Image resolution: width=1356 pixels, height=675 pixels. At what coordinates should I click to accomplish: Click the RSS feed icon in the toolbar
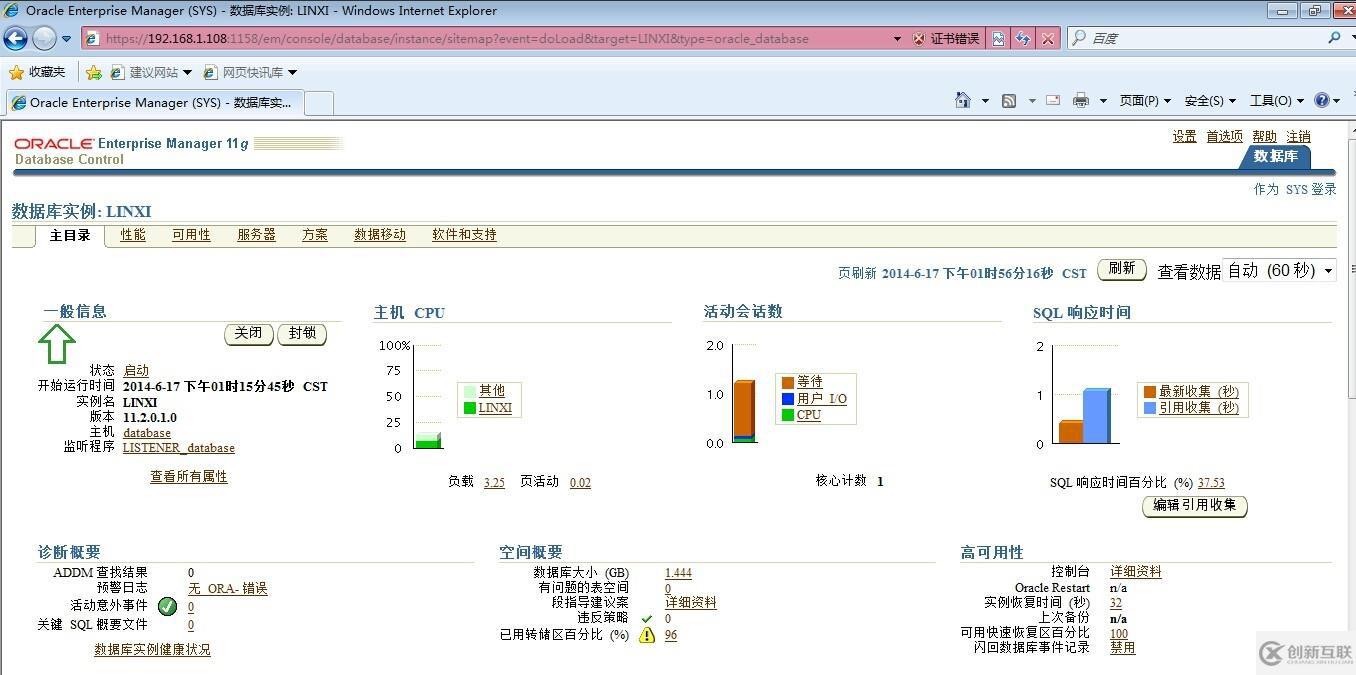tap(1009, 100)
